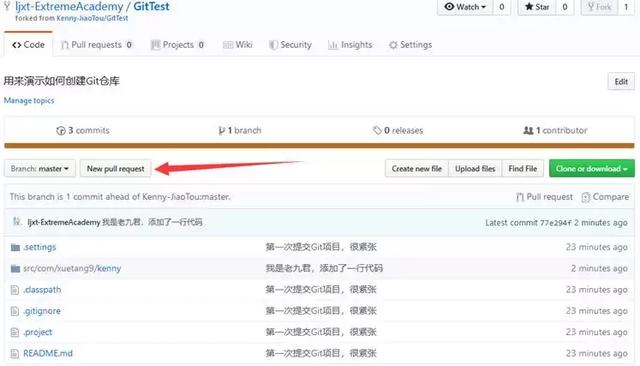Click the Edit description button
Screen dimensions: 640x366
coord(621,82)
